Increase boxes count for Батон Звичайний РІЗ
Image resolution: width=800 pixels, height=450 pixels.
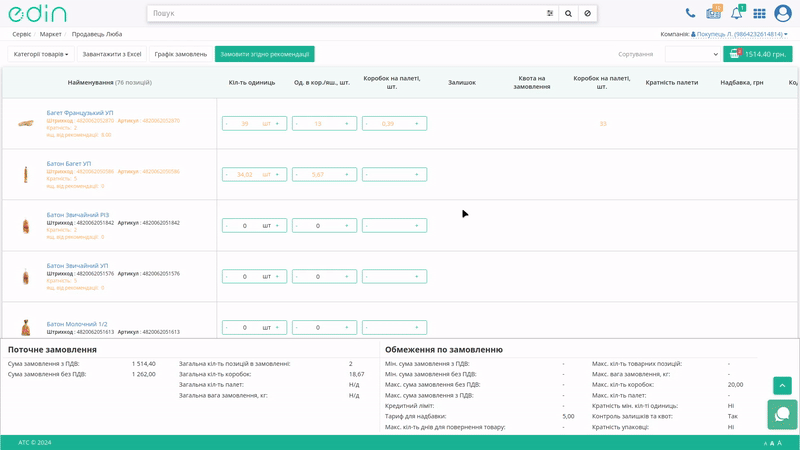click(347, 226)
